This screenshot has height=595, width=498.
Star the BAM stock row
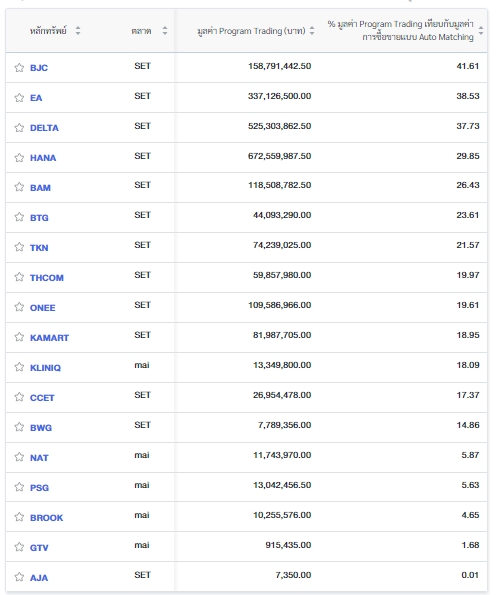point(19,187)
